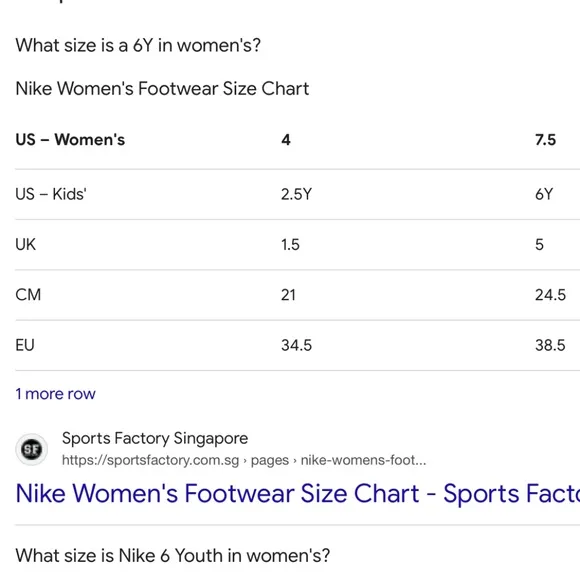Click the 34.5 value in the EU row
The width and height of the screenshot is (580, 580).
296,345
